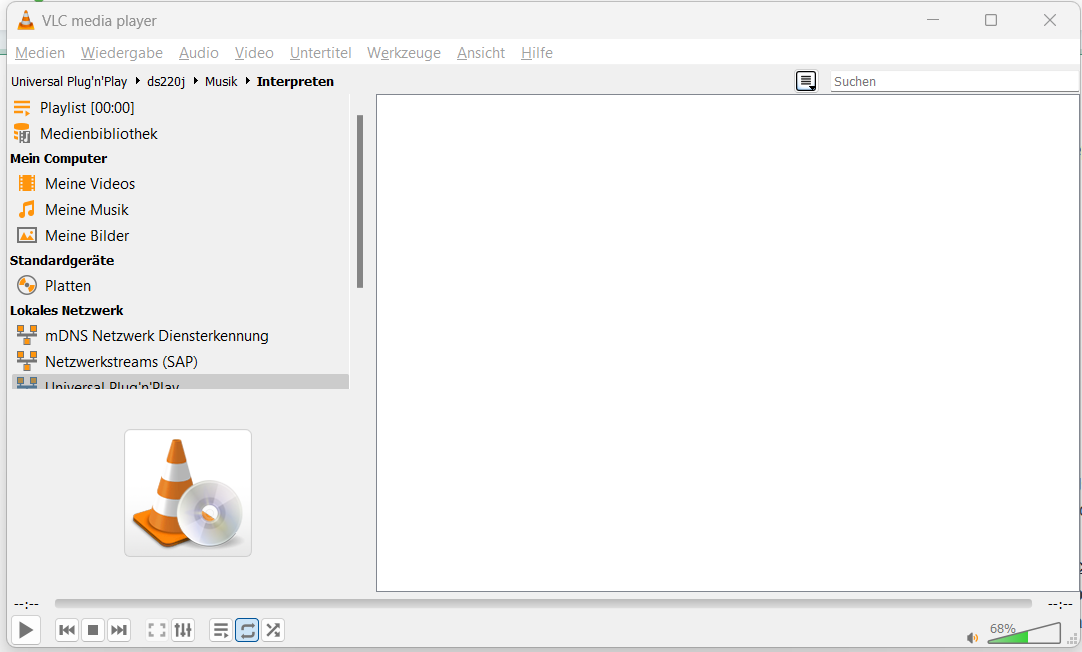Open Meine Bilder
Screen dimensions: 1082x652
click(179, 236)
